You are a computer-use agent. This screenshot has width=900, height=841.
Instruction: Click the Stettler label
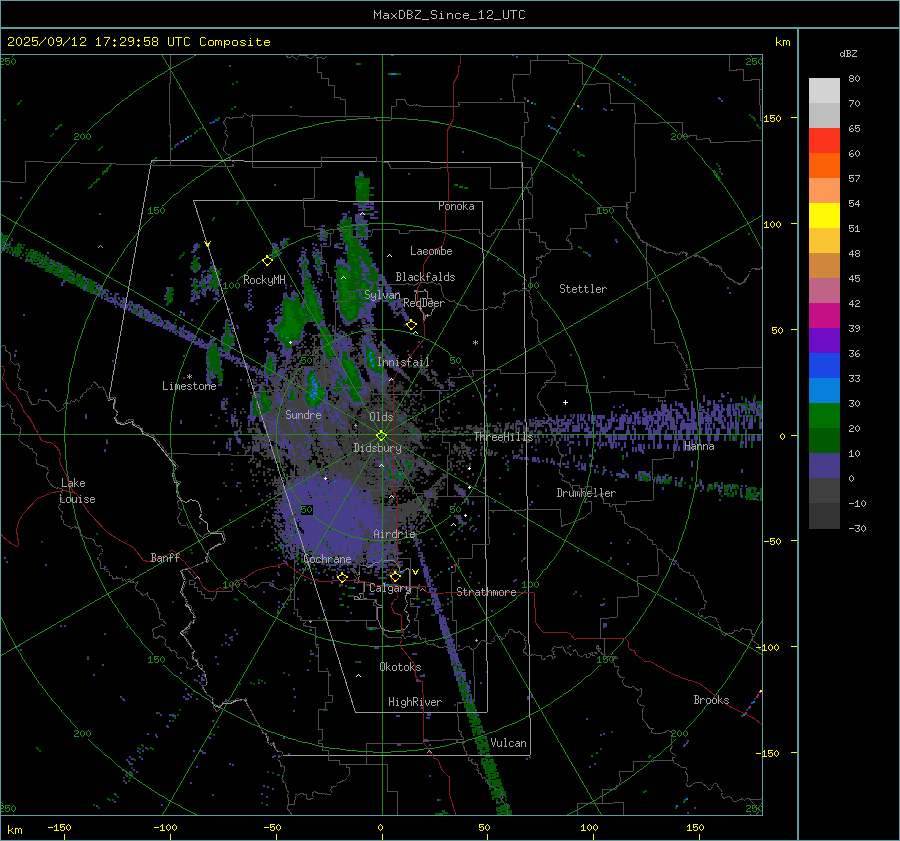583,289
